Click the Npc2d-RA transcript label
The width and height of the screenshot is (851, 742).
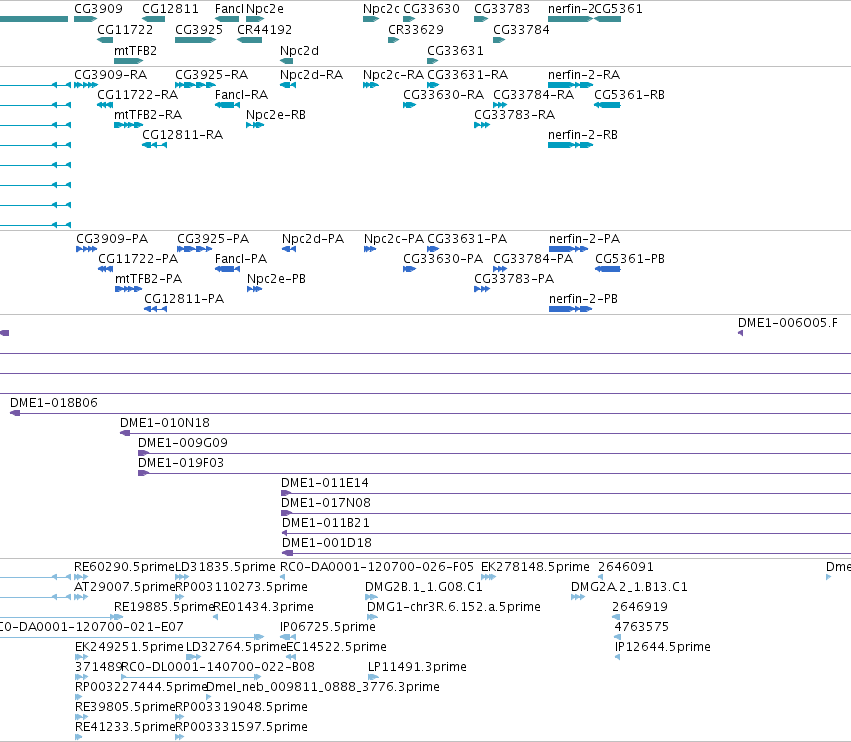click(312, 75)
